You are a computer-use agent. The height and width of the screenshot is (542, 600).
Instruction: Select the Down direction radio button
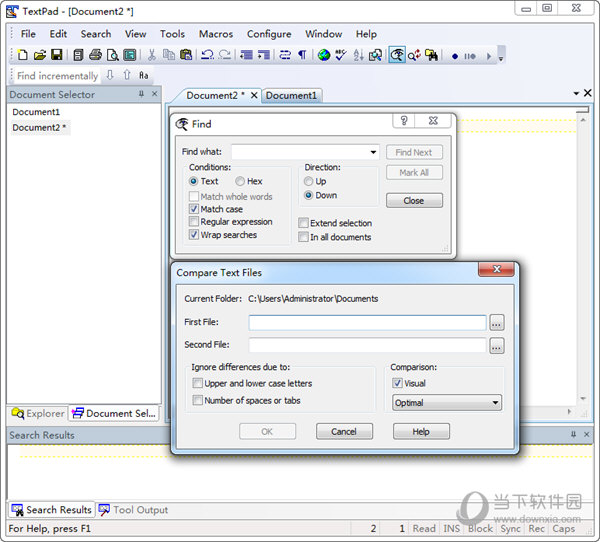(308, 195)
